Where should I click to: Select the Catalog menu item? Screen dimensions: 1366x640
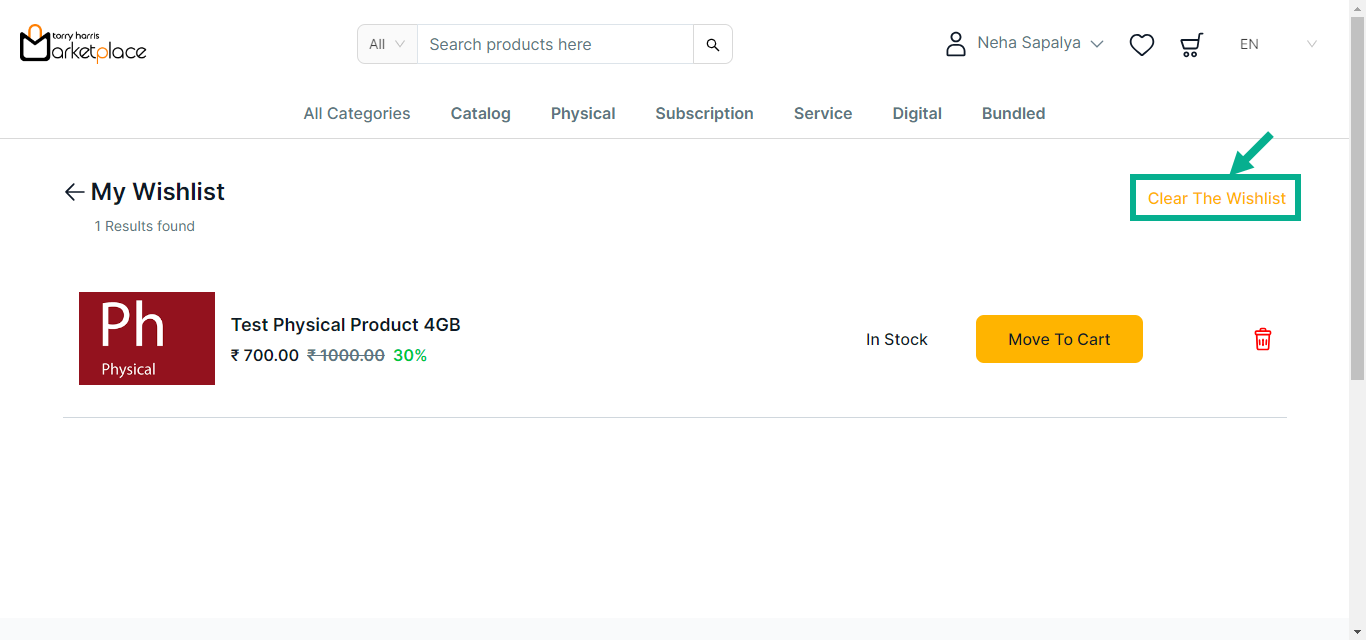pyautogui.click(x=480, y=114)
